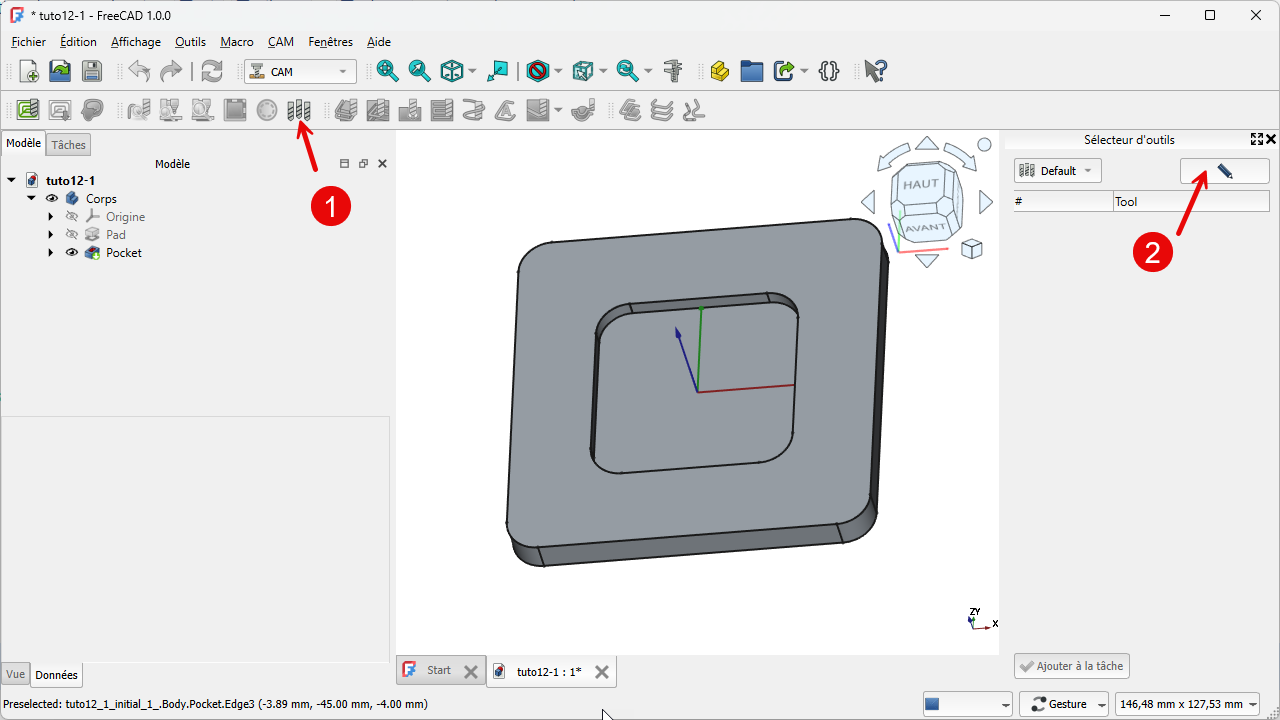Hide the Pocket feature via eye icon

[72, 253]
